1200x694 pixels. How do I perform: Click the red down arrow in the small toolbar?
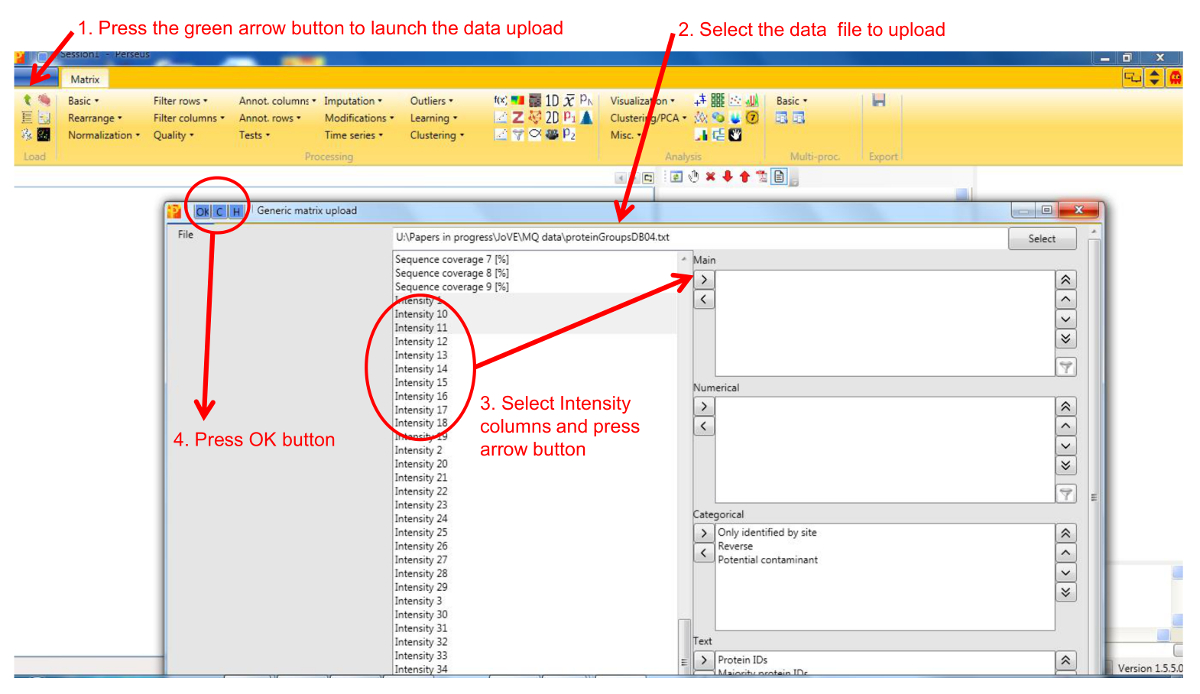(727, 177)
